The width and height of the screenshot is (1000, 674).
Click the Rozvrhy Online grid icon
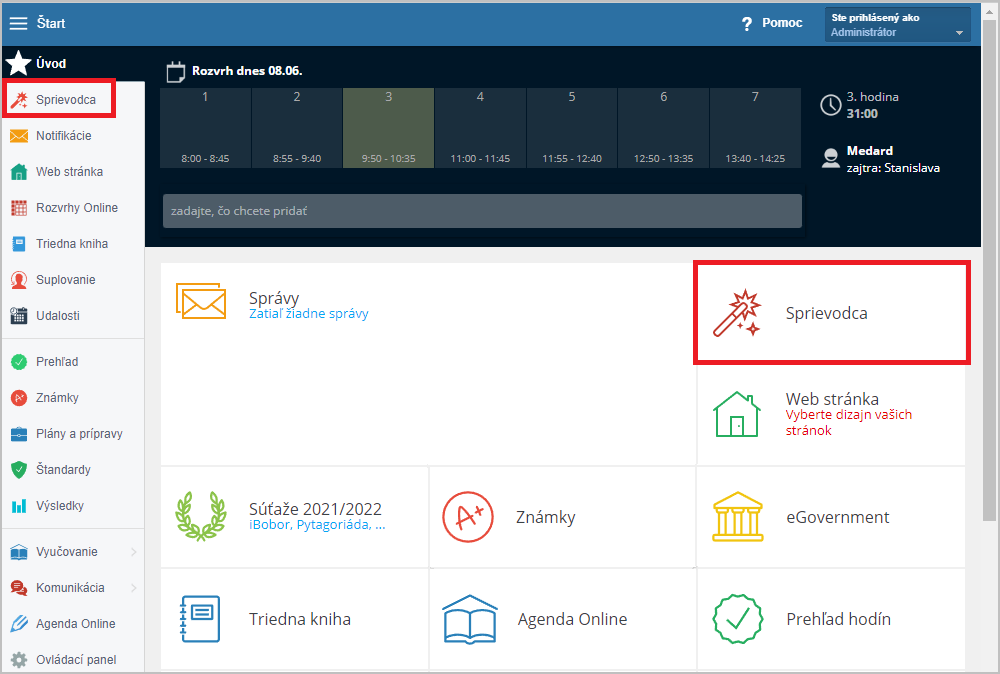(19, 208)
